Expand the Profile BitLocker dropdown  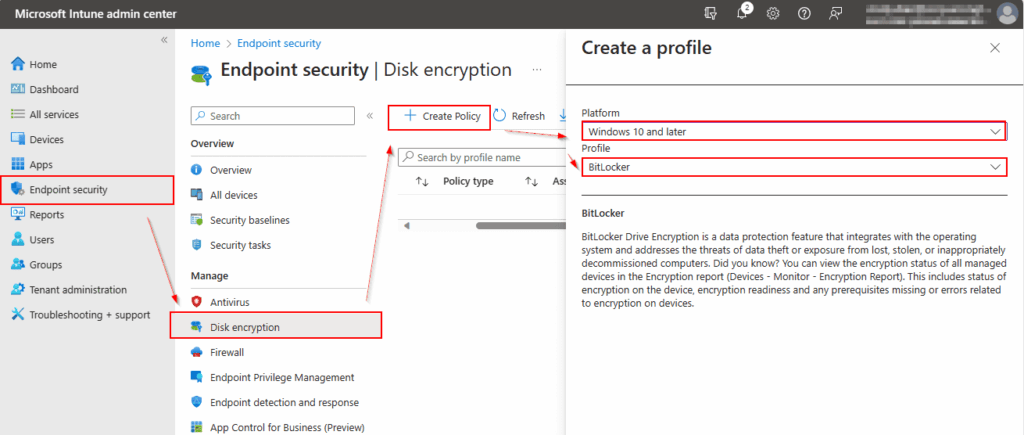click(x=794, y=167)
